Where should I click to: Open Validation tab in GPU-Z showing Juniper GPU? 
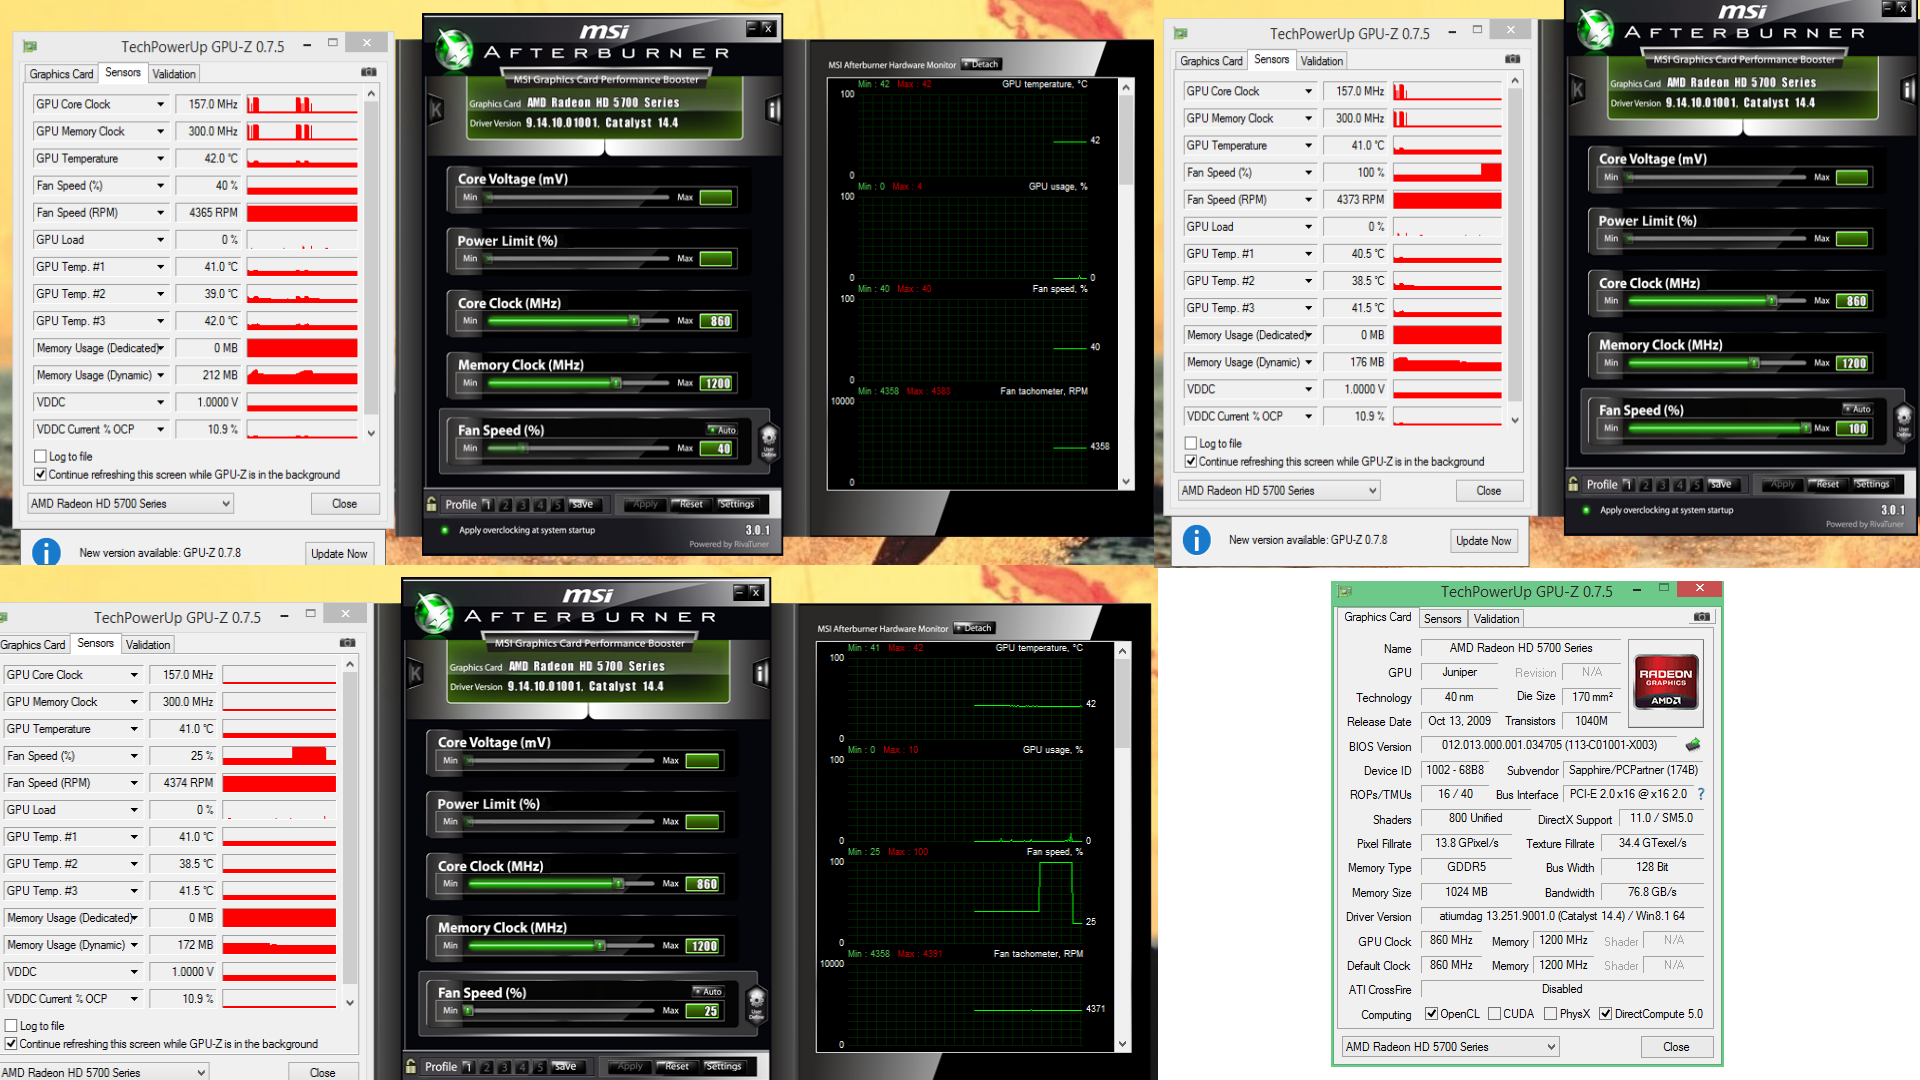[x=1496, y=619]
